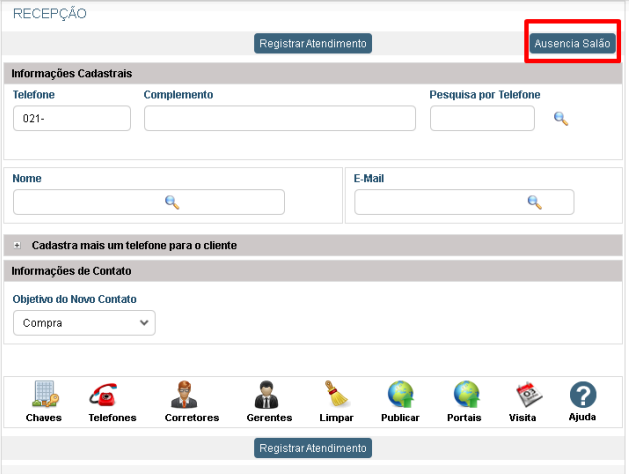Open the Objetivo do Novo Contato dropdown

coord(84,323)
